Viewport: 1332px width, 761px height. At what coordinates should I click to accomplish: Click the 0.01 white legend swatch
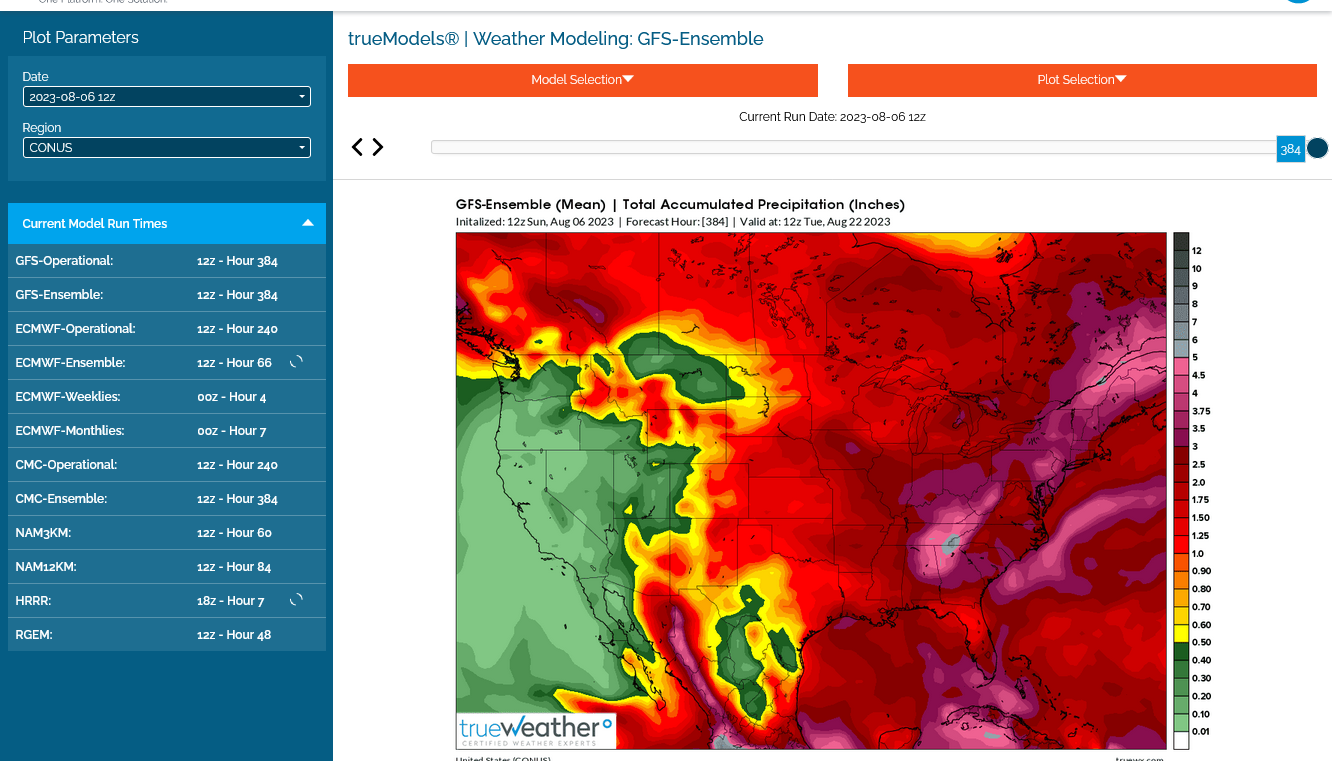(x=1181, y=740)
